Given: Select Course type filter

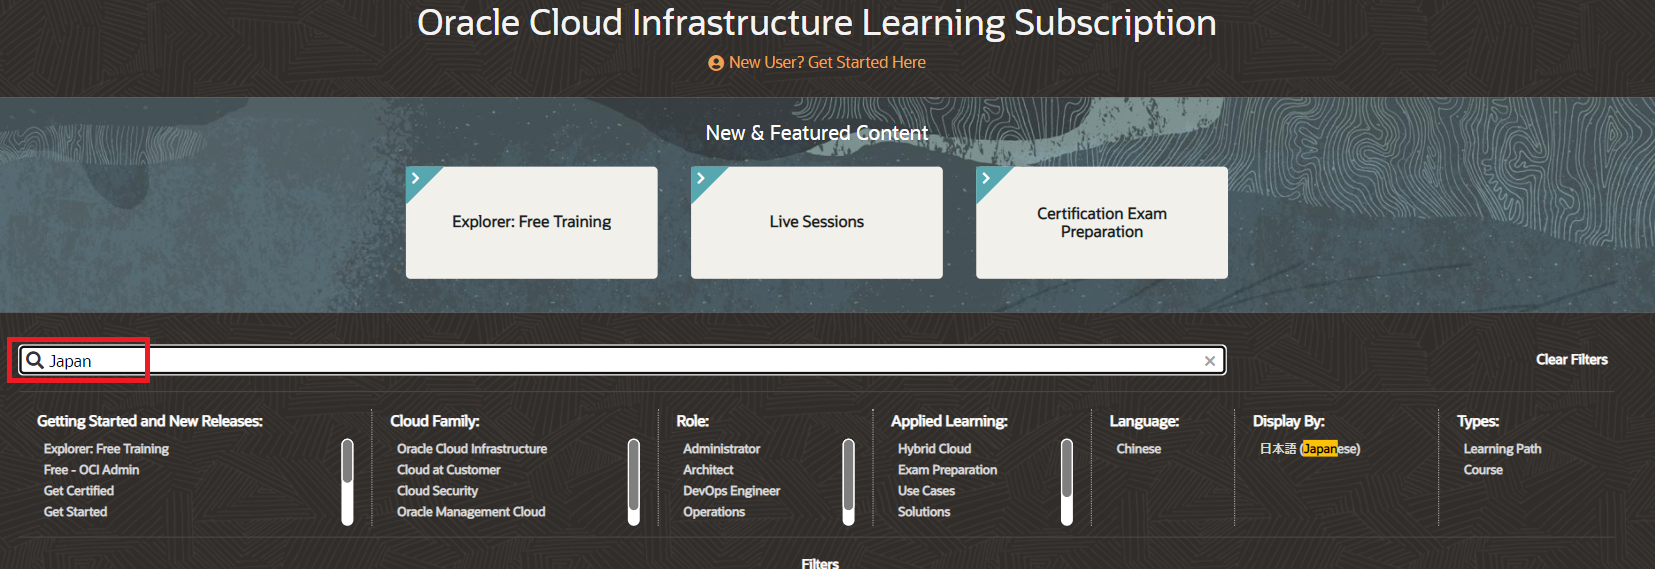Looking at the screenshot, I should (1483, 470).
